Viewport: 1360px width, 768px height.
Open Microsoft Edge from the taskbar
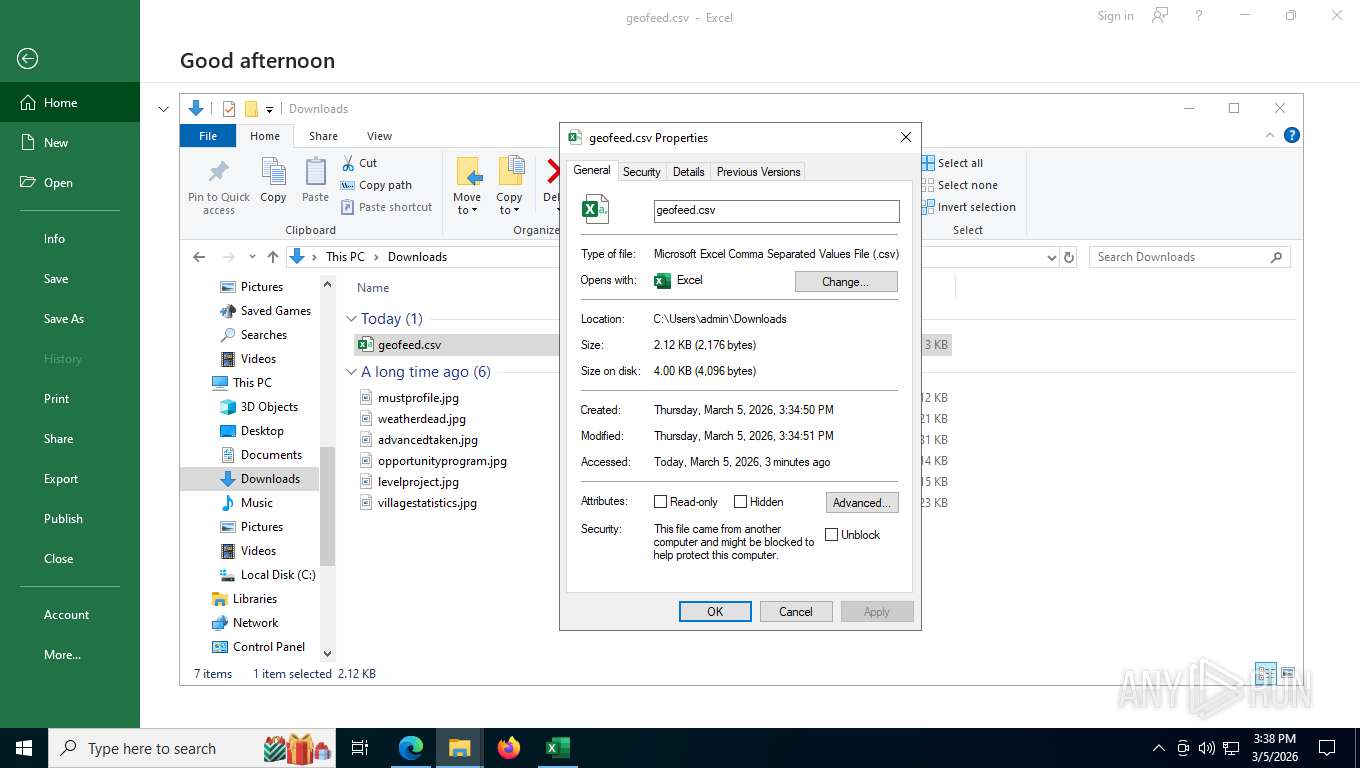[411, 748]
